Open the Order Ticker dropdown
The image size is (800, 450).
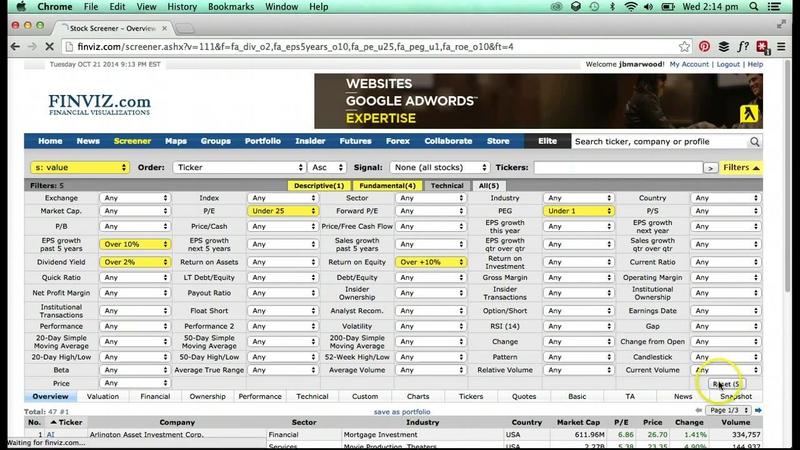coord(239,167)
